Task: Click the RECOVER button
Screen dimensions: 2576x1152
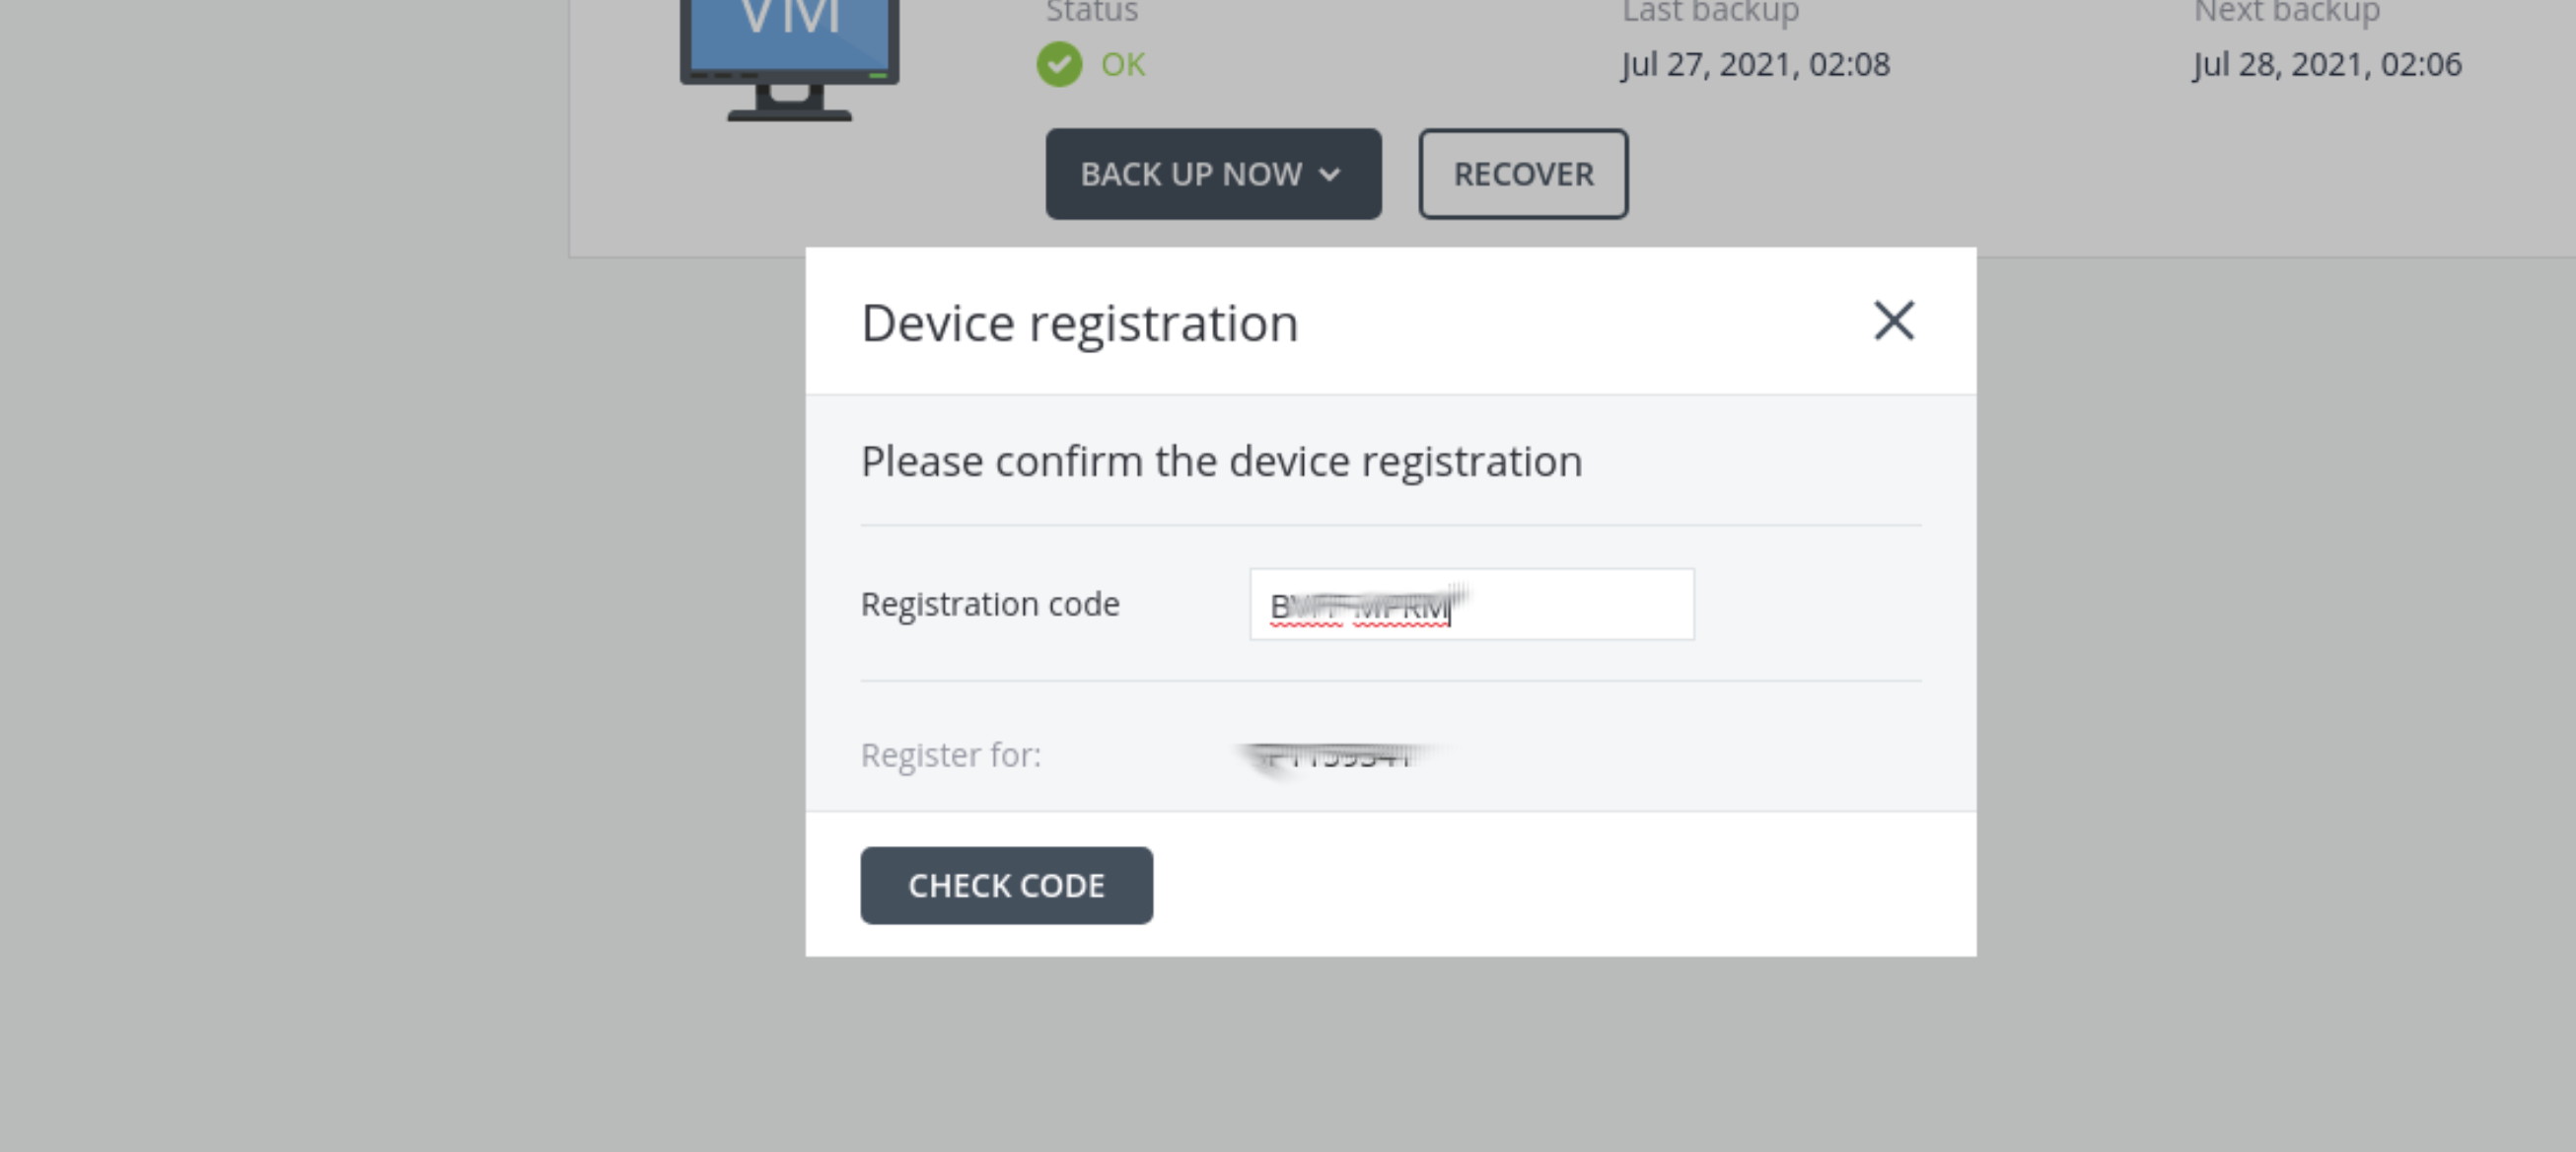Action: click(x=1522, y=174)
